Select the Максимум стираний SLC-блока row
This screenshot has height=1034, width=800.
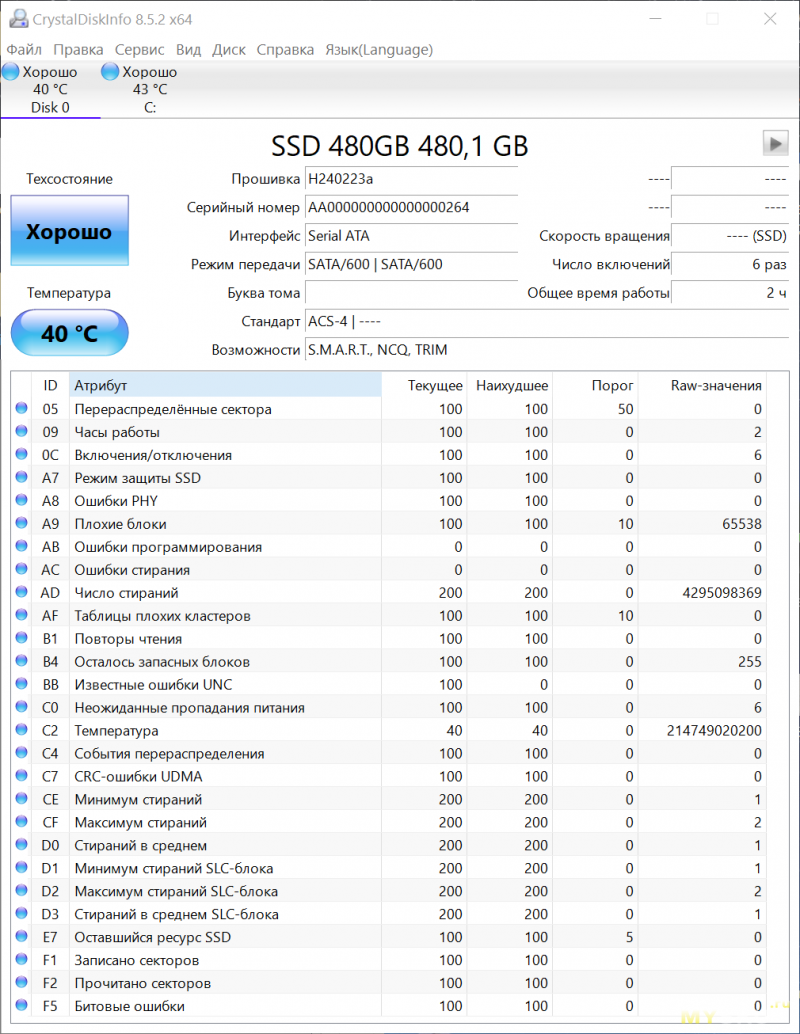[x=389, y=891]
